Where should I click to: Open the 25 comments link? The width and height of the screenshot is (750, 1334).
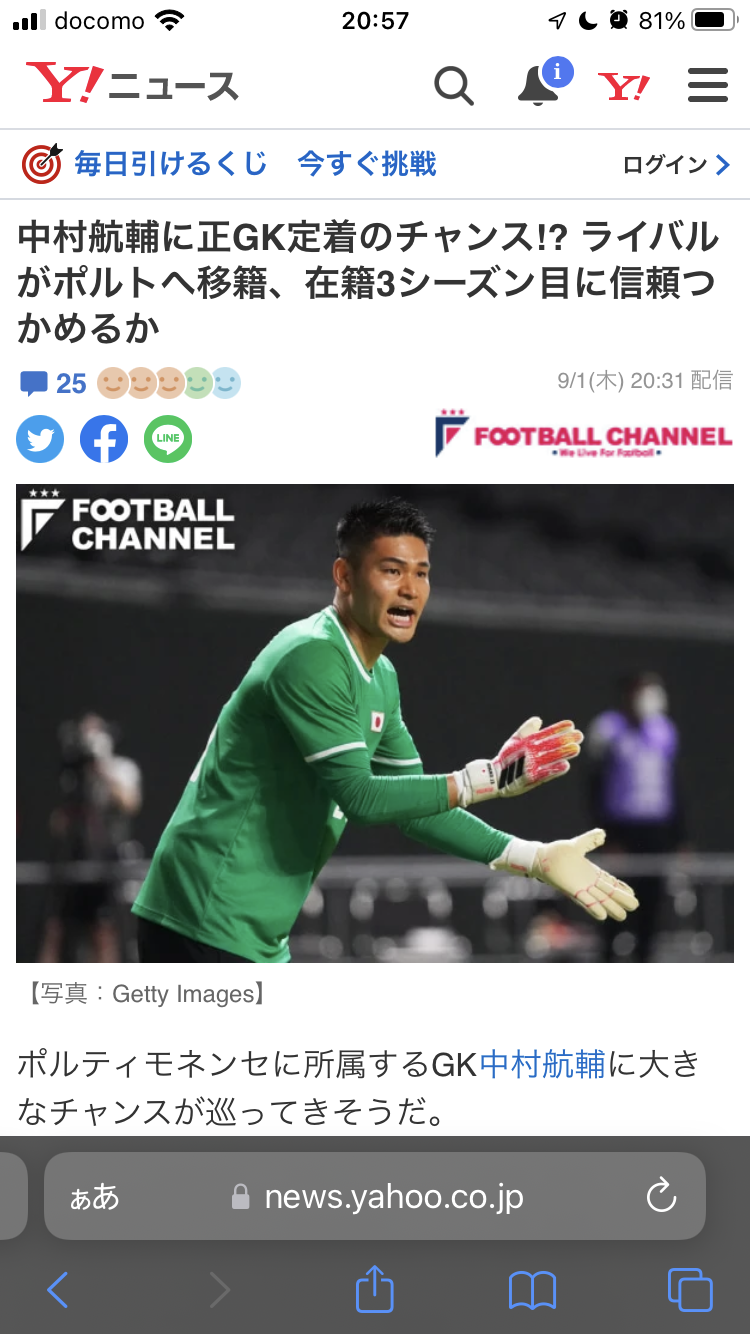[x=54, y=384]
